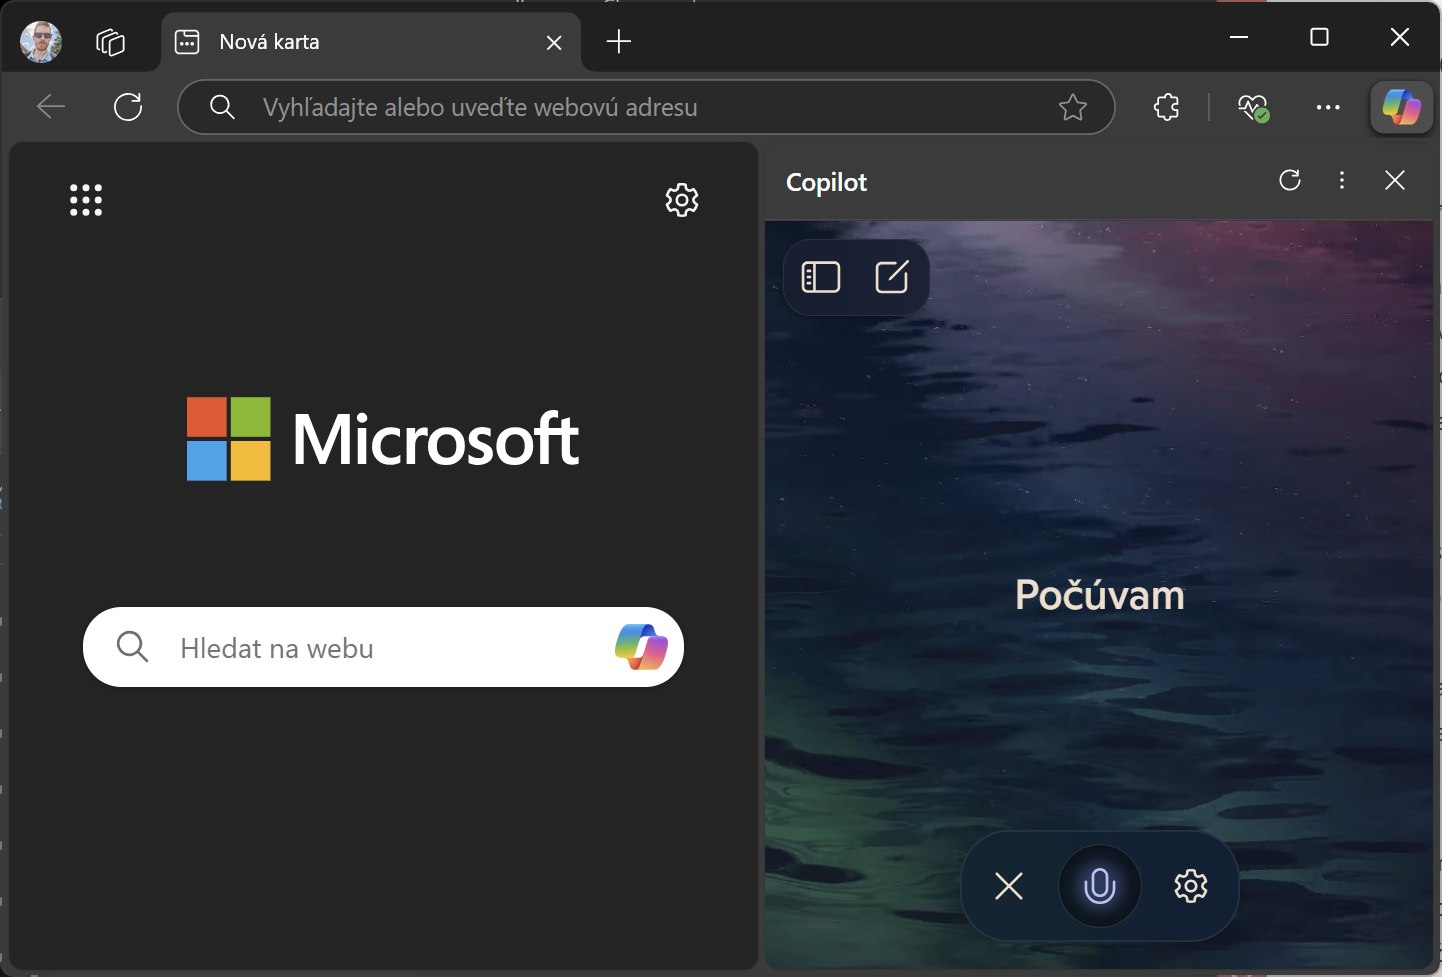Start a new Copilot chat
Screen dimensions: 1442x977
(x=891, y=277)
